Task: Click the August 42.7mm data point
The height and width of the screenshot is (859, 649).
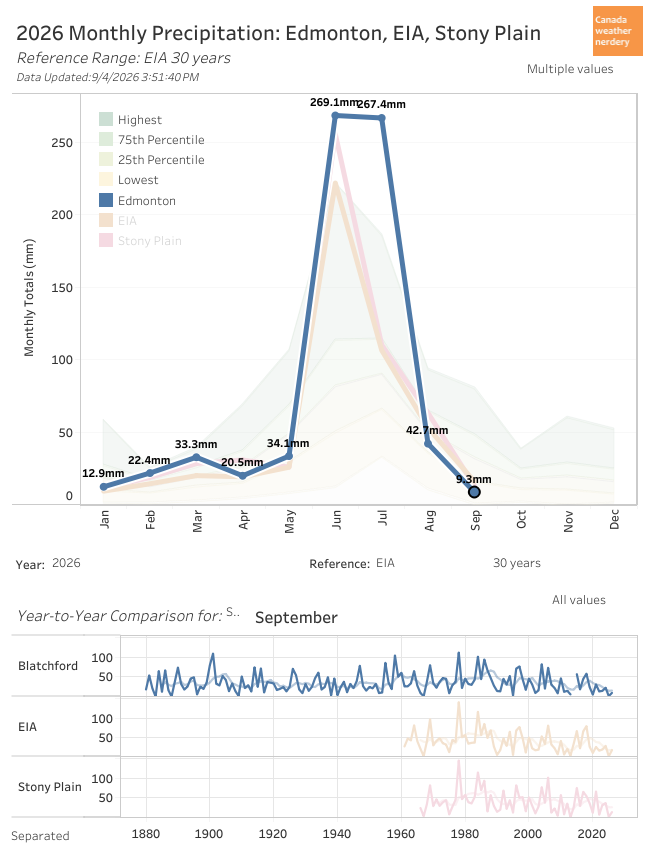Action: point(428,443)
